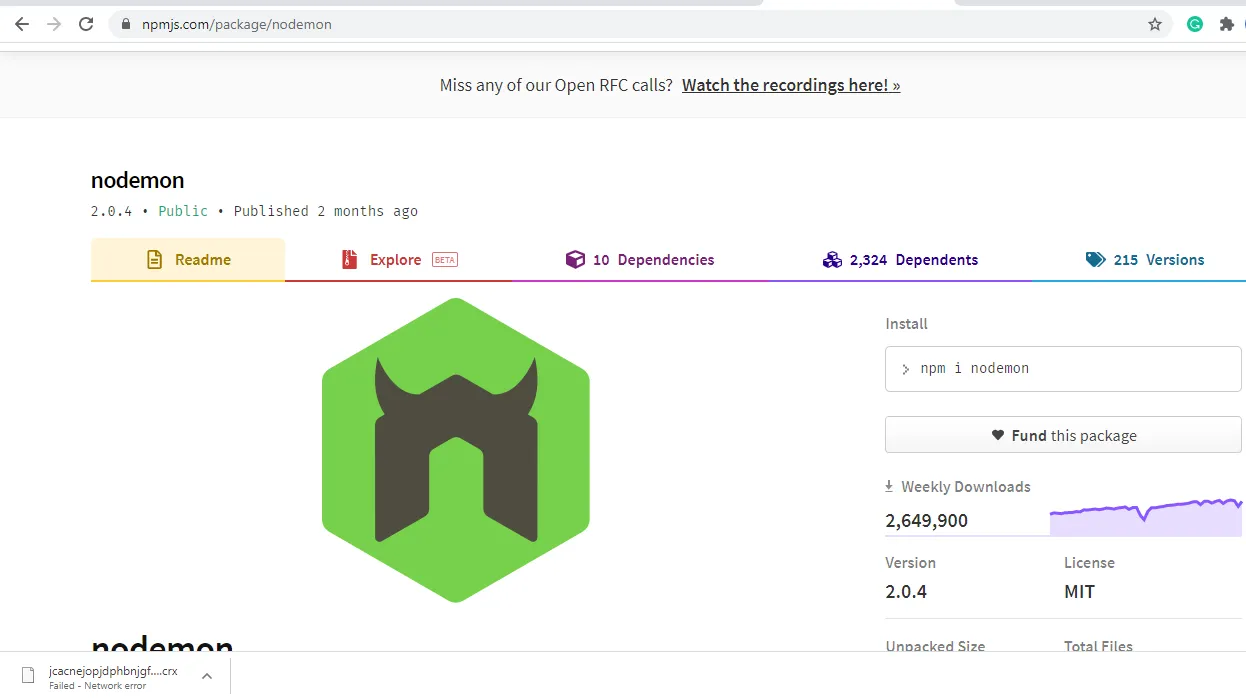This screenshot has width=1246, height=698.
Task: Switch to the Readme tab
Action: [188, 260]
